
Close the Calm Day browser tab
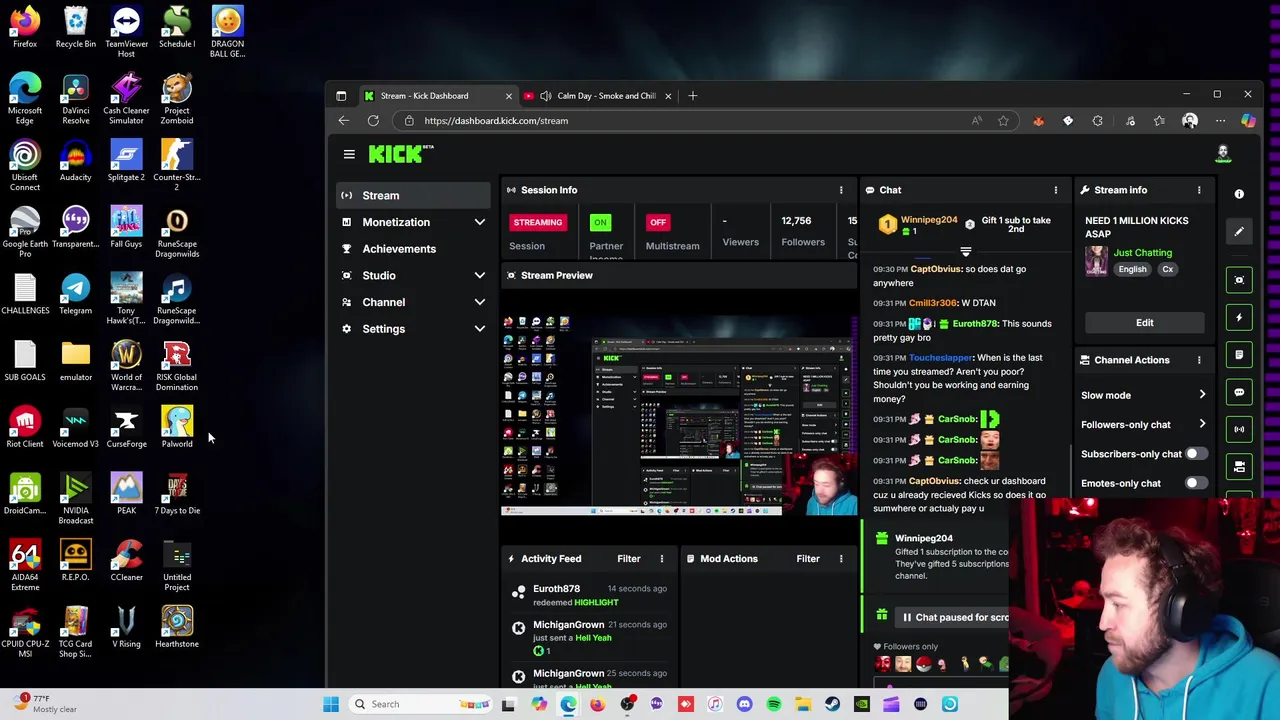click(668, 96)
